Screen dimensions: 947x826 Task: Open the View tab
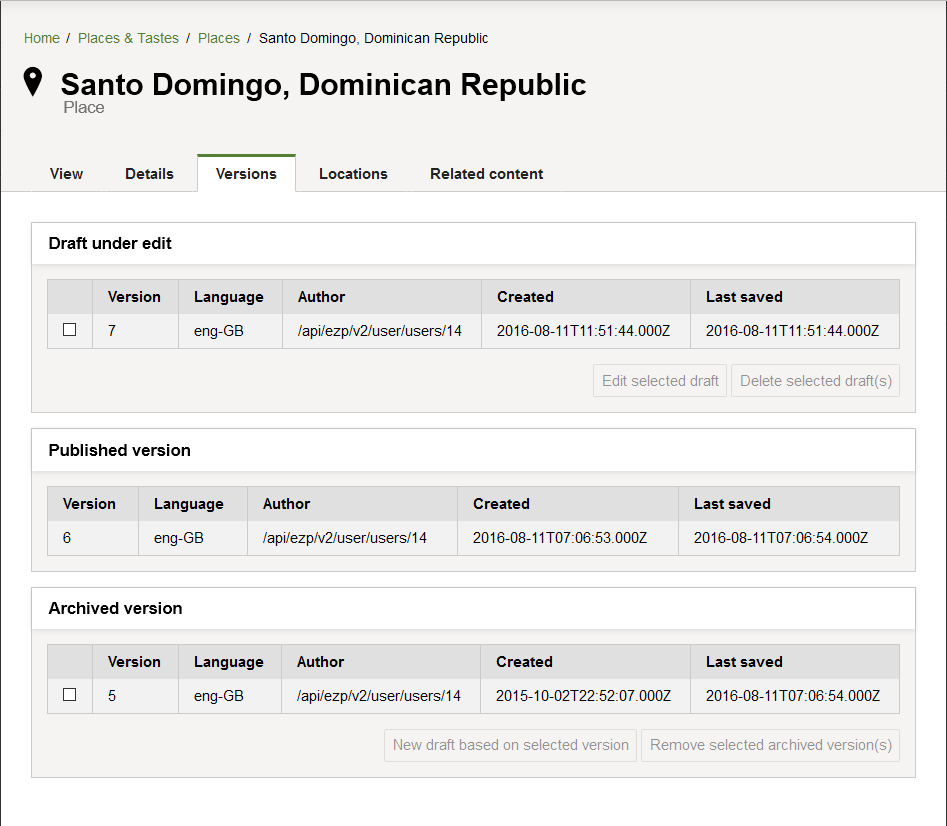[x=66, y=174]
